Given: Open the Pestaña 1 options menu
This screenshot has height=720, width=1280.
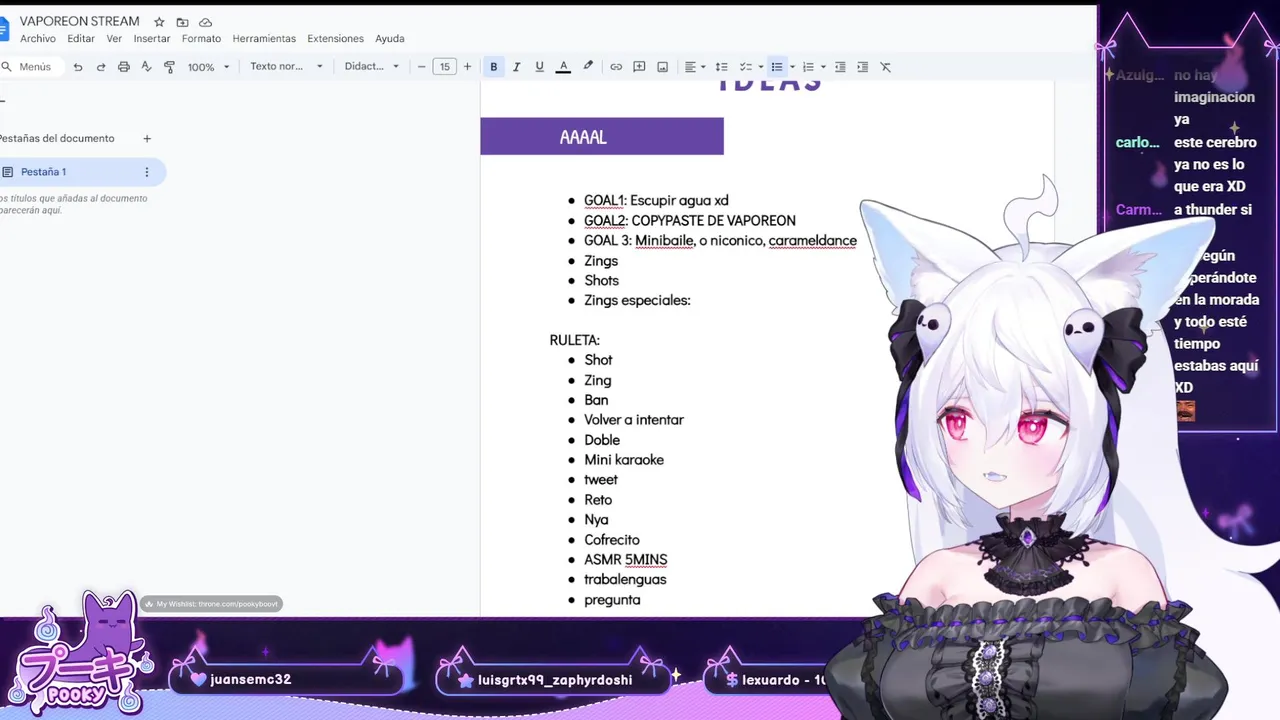Looking at the screenshot, I should [146, 172].
